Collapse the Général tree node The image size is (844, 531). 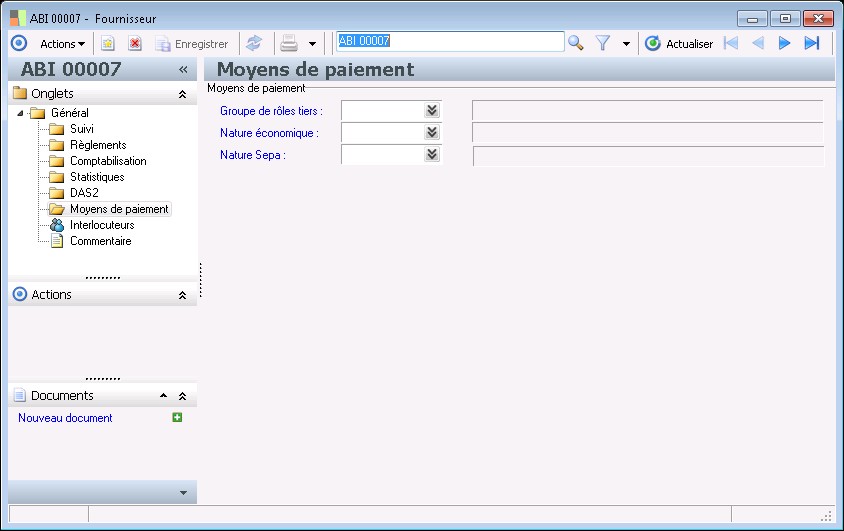(20, 113)
